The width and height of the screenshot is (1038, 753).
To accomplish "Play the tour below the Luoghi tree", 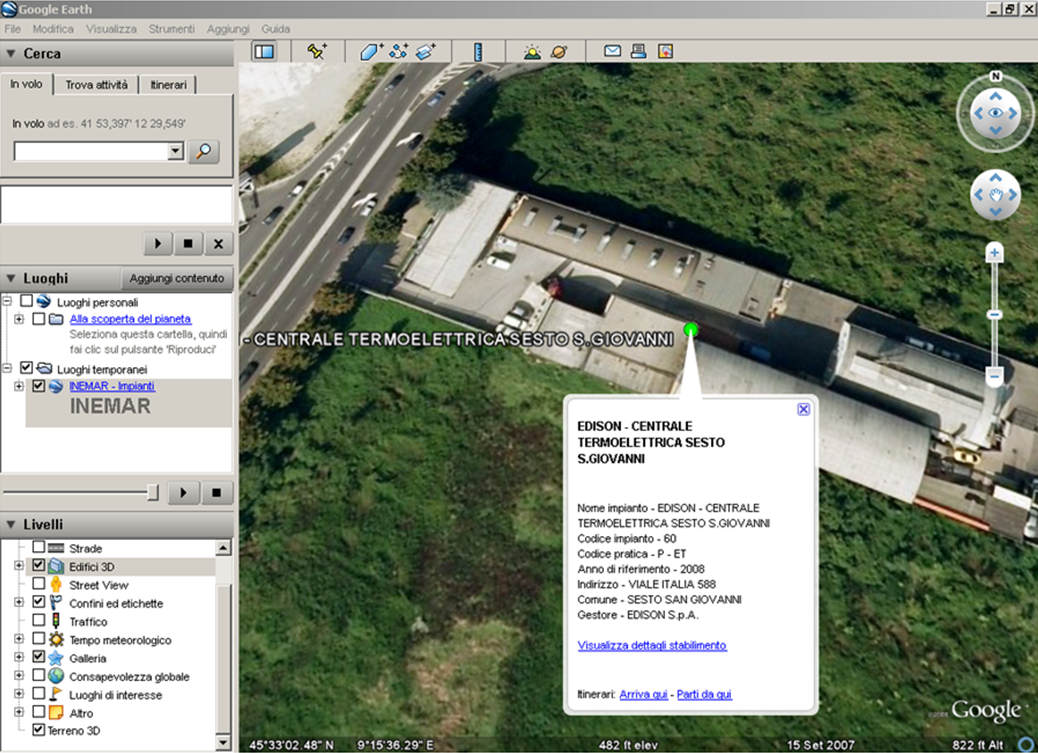I will pos(183,492).
